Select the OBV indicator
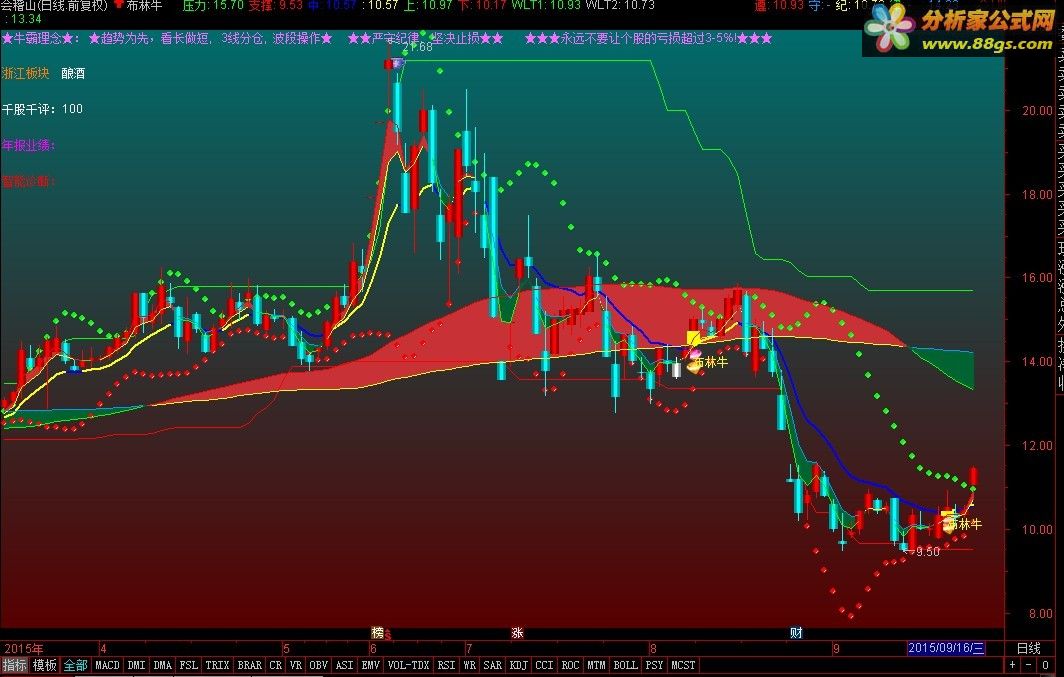Screen dimensions: 1064x677 point(319,665)
